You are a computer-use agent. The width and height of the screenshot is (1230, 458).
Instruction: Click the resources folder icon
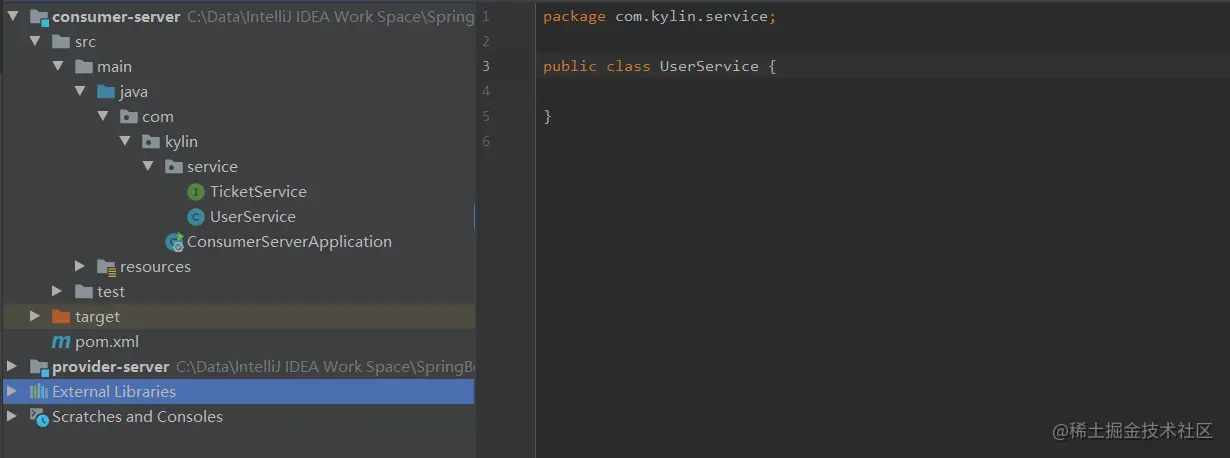(x=107, y=267)
